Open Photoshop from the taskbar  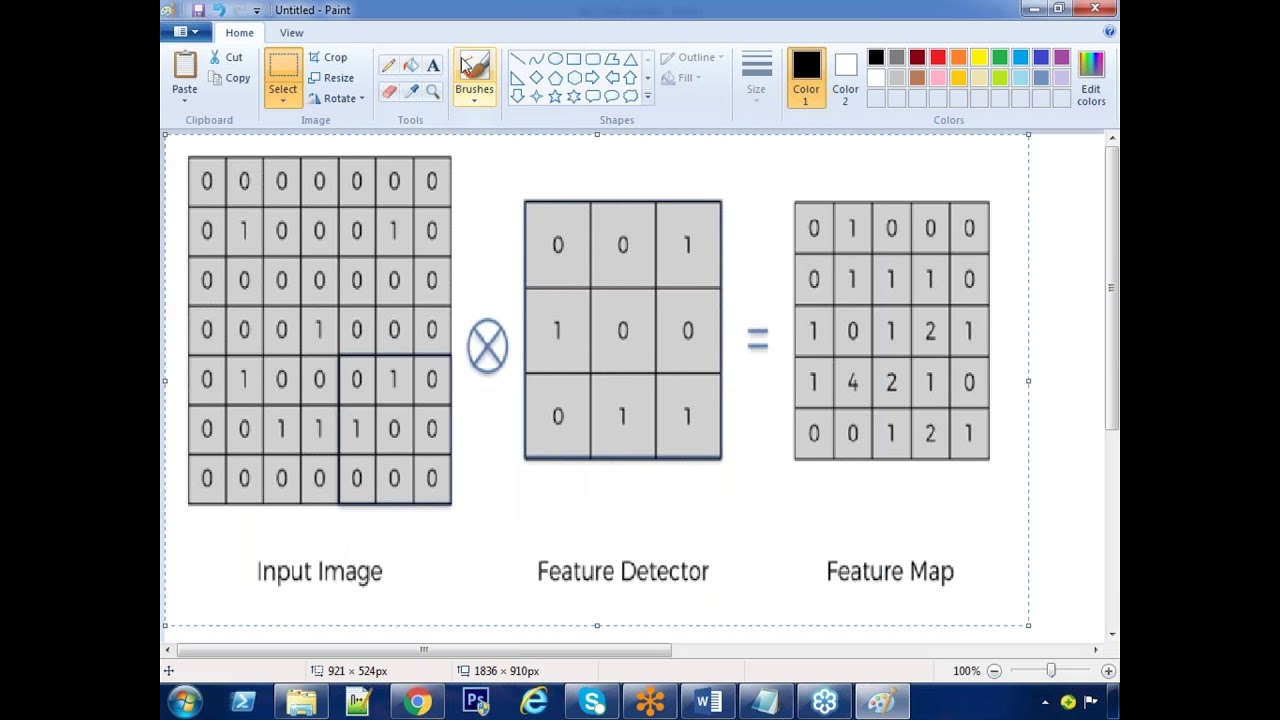(476, 702)
